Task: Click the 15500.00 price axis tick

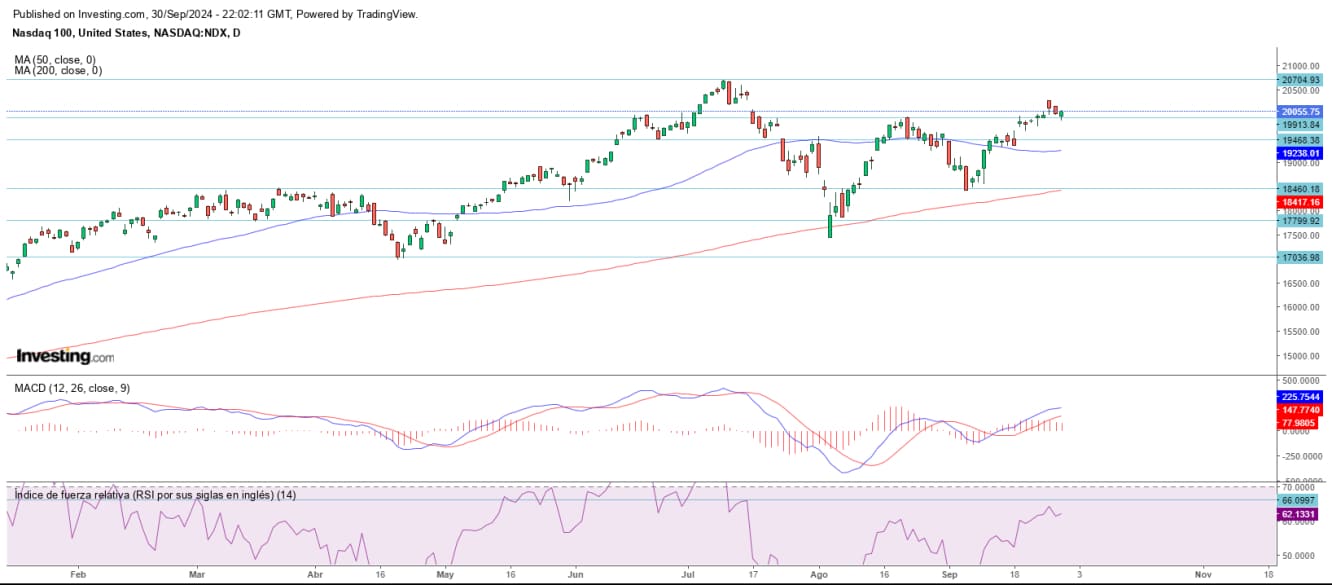Action: pos(1300,332)
